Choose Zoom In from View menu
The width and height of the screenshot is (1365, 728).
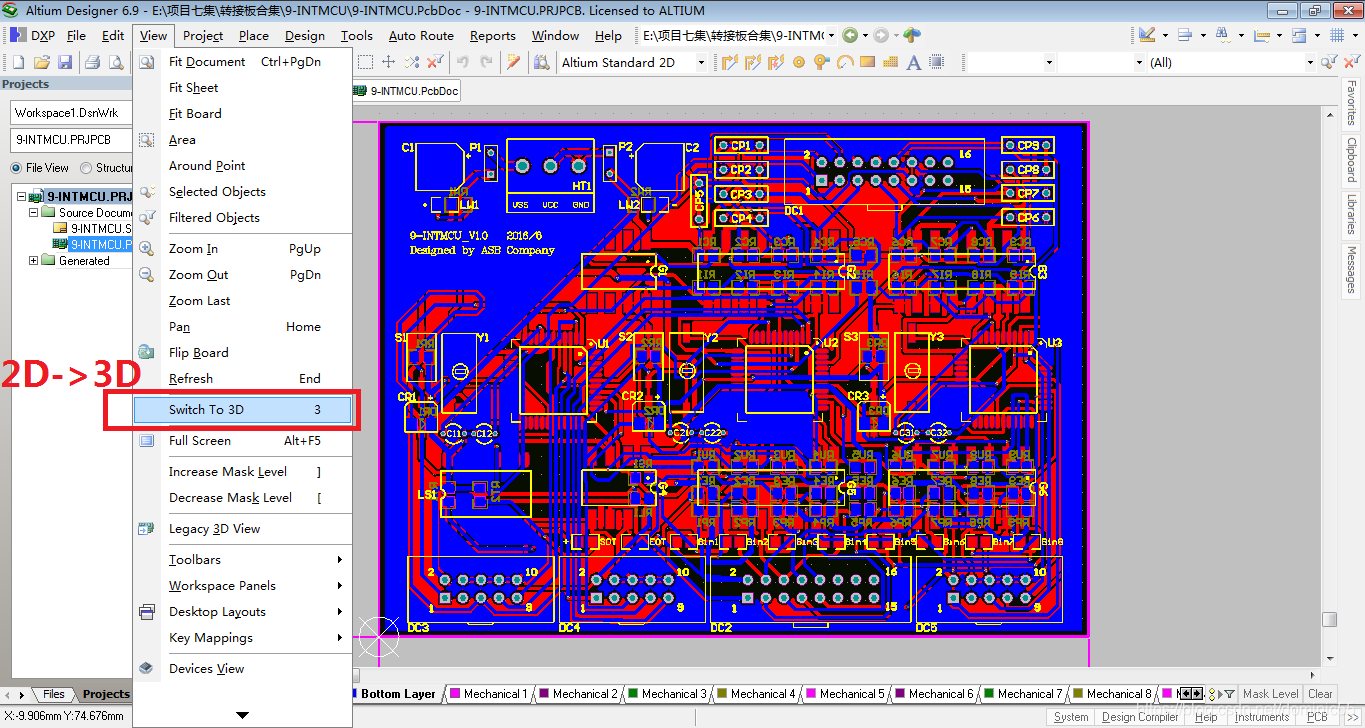(x=243, y=249)
